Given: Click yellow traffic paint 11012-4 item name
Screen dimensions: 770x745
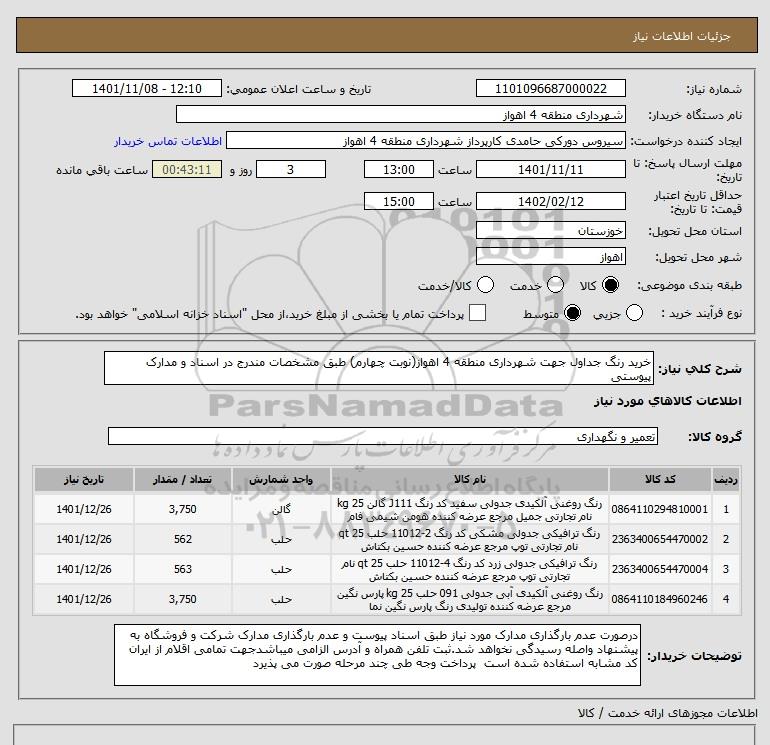Looking at the screenshot, I should click(469, 570).
